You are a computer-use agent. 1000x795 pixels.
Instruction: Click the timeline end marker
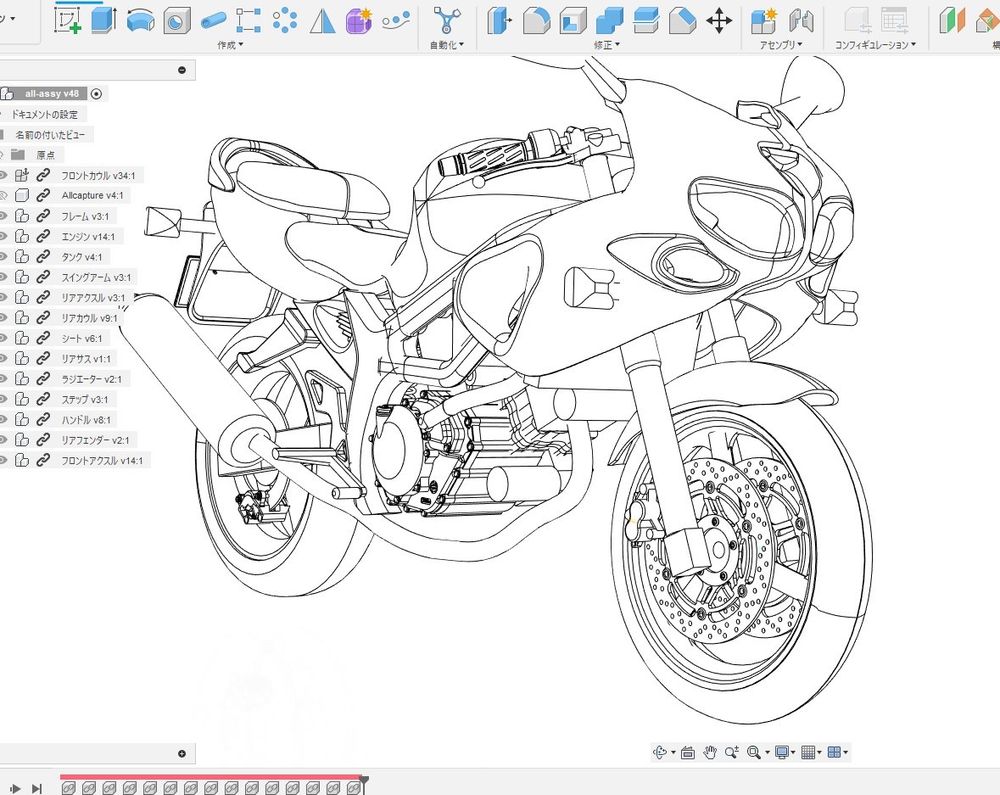point(364,778)
